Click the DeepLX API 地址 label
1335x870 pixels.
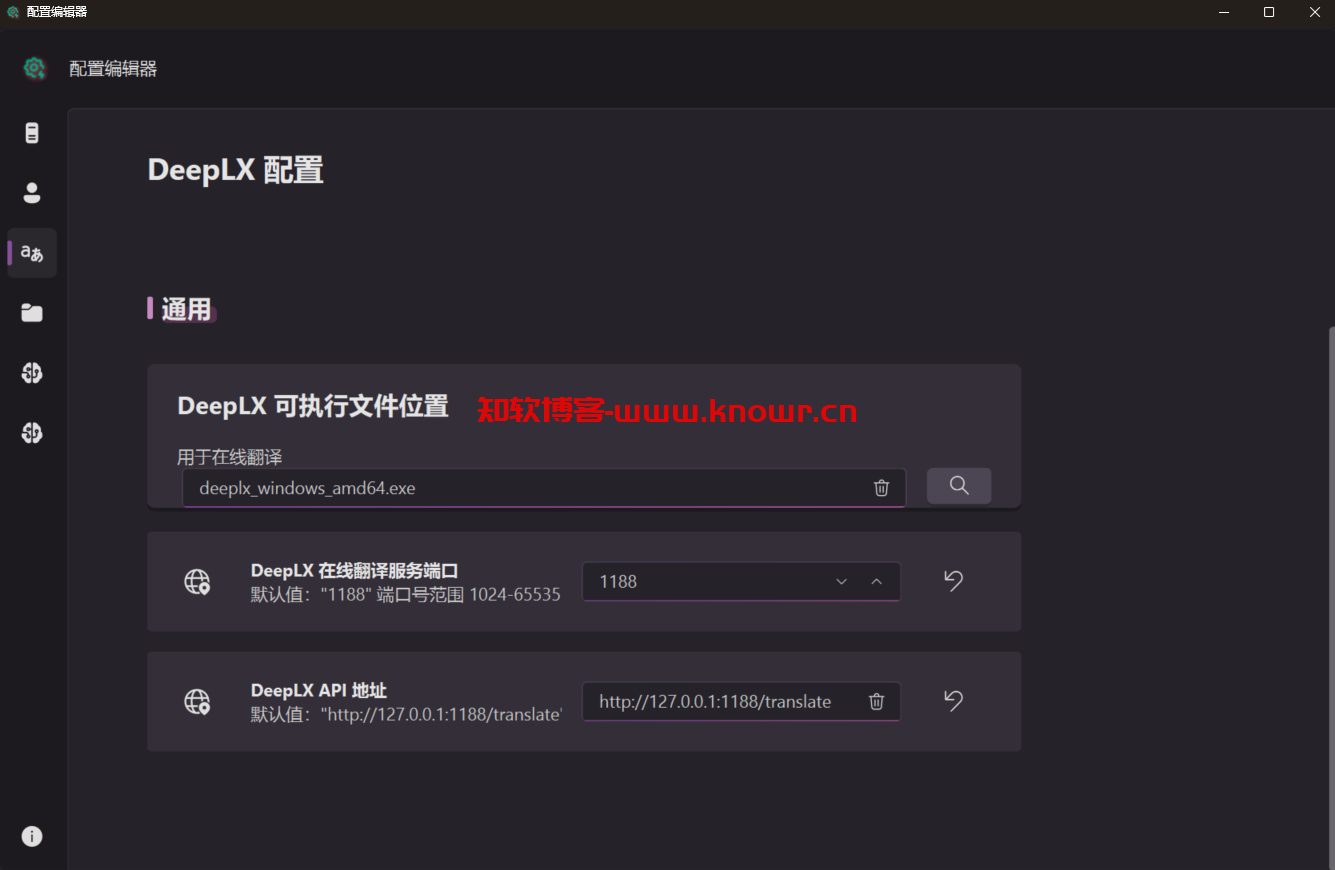click(x=319, y=691)
